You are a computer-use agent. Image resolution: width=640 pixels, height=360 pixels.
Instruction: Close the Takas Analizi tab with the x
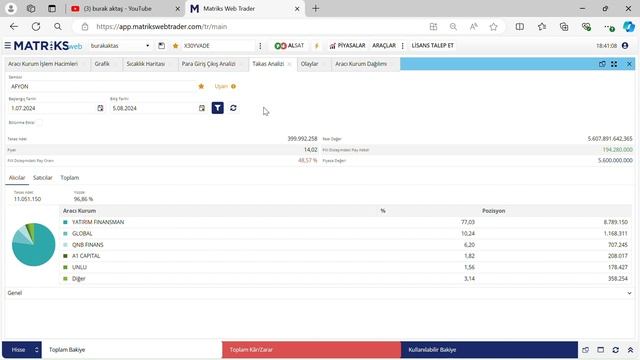click(x=289, y=64)
